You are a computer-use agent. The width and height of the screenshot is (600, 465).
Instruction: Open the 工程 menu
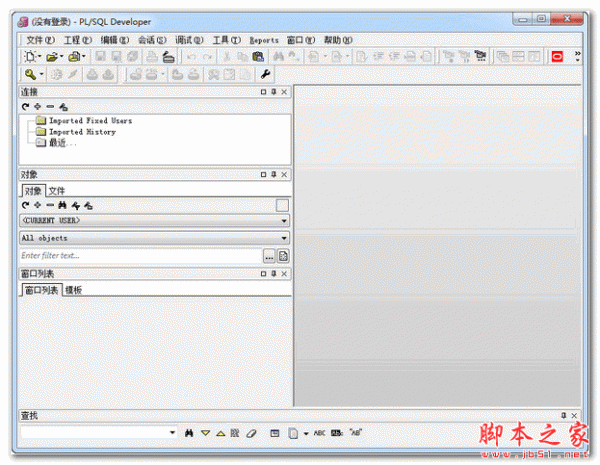click(x=78, y=40)
